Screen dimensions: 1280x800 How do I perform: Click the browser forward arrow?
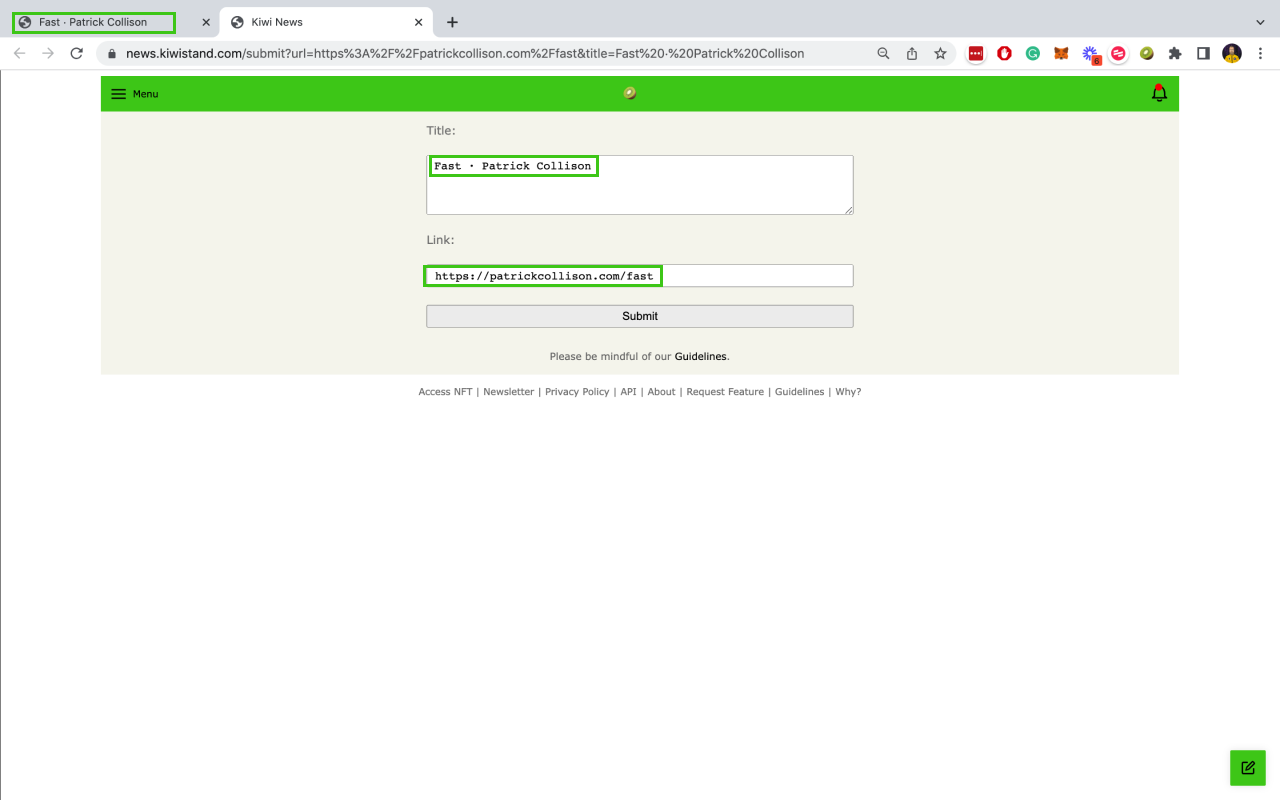pyautogui.click(x=48, y=53)
